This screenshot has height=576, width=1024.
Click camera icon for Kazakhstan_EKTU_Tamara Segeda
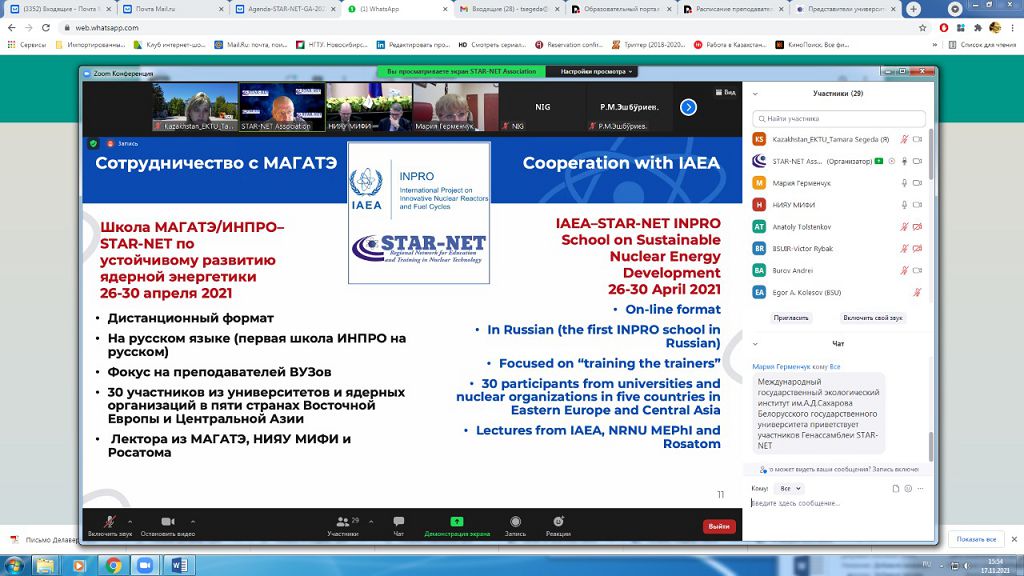click(x=918, y=139)
